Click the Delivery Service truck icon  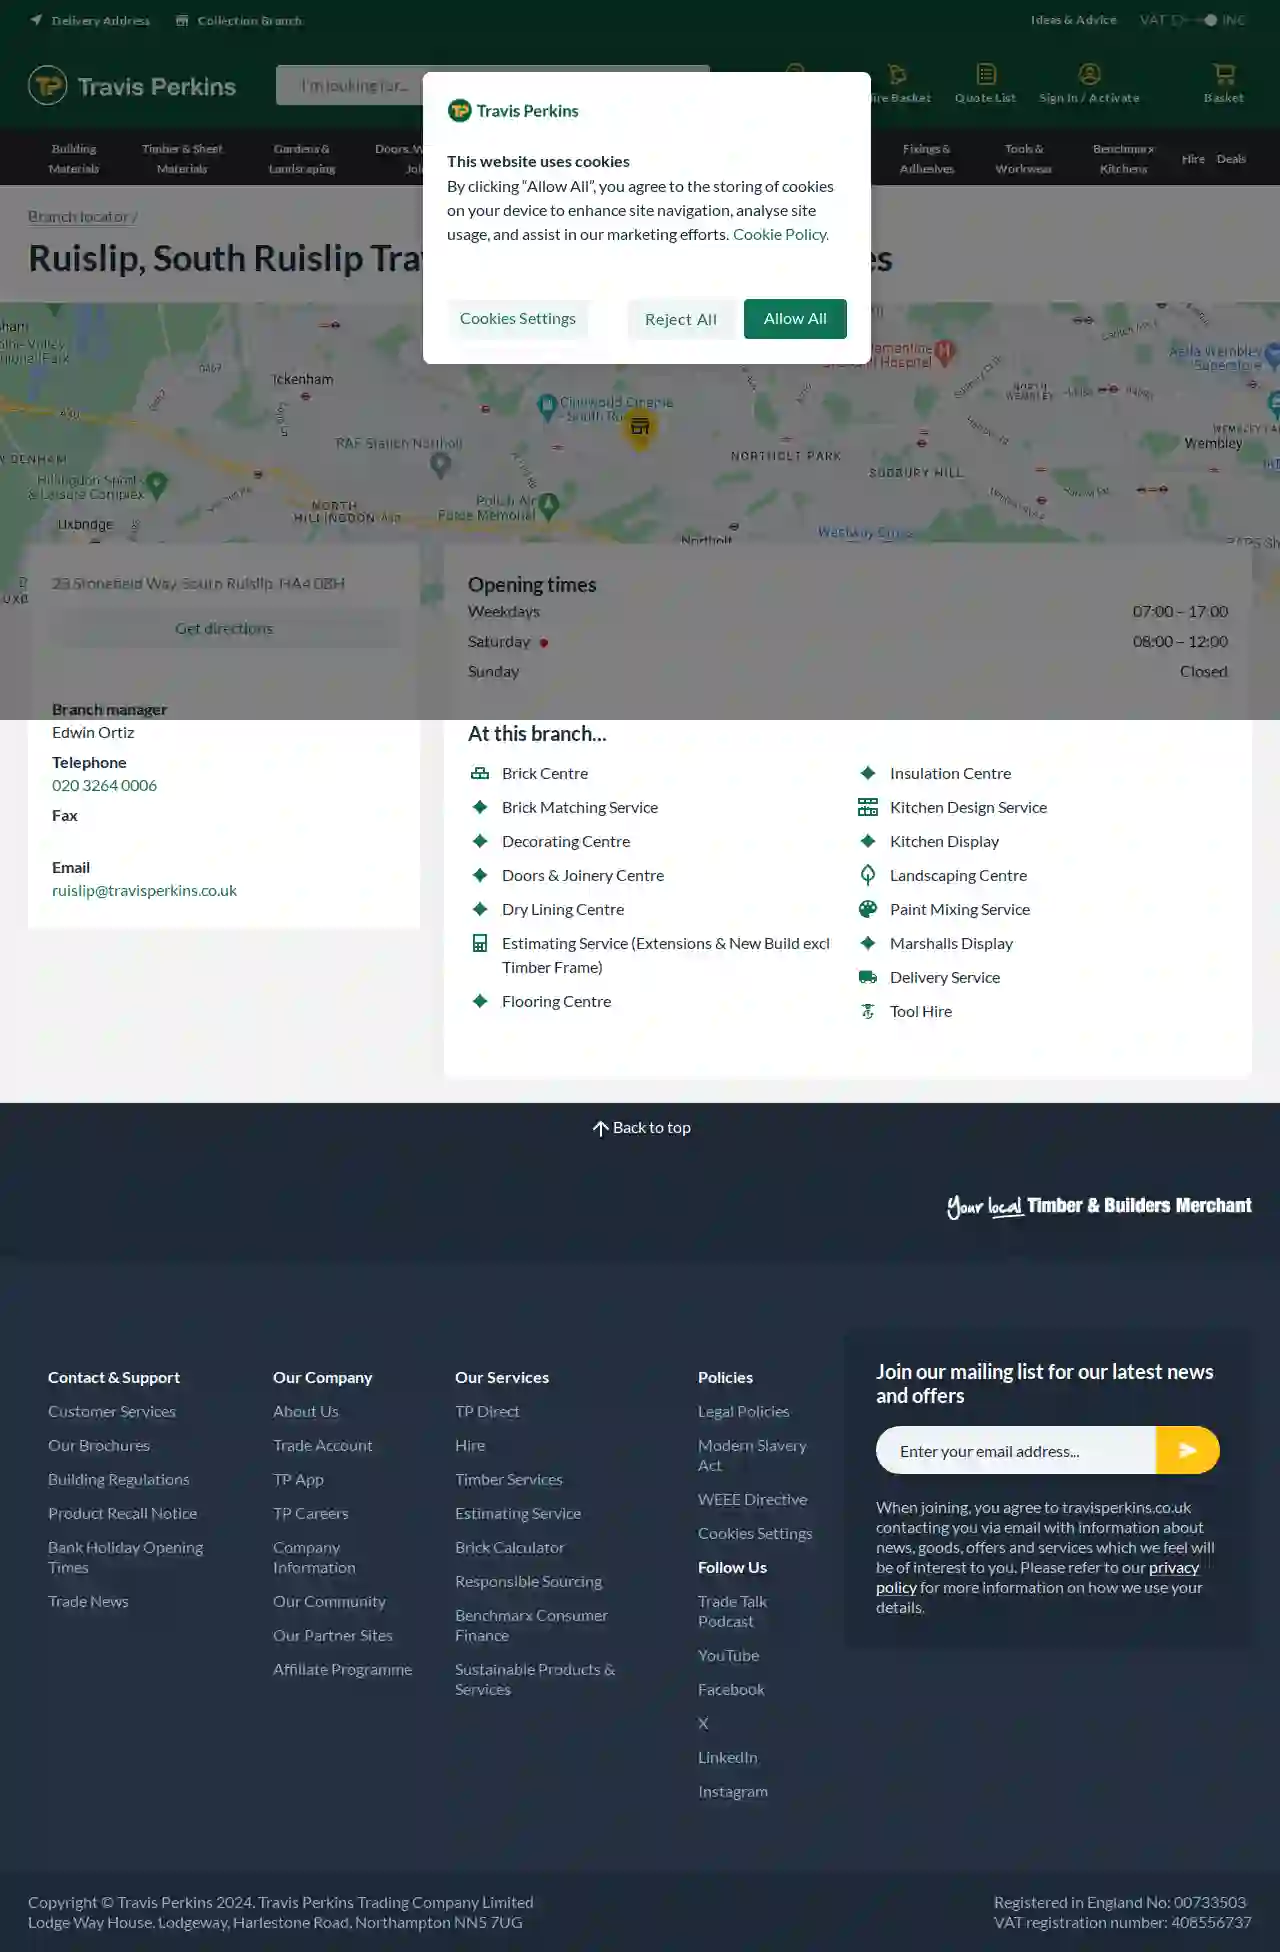[x=868, y=977]
